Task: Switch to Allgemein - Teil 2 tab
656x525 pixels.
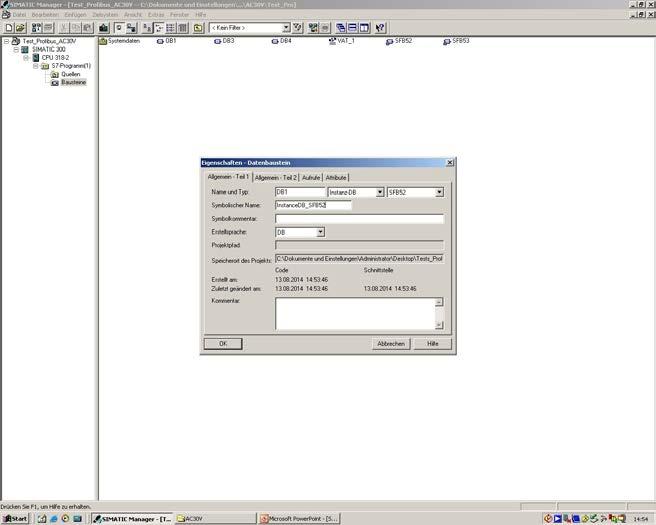Action: click(x=276, y=178)
